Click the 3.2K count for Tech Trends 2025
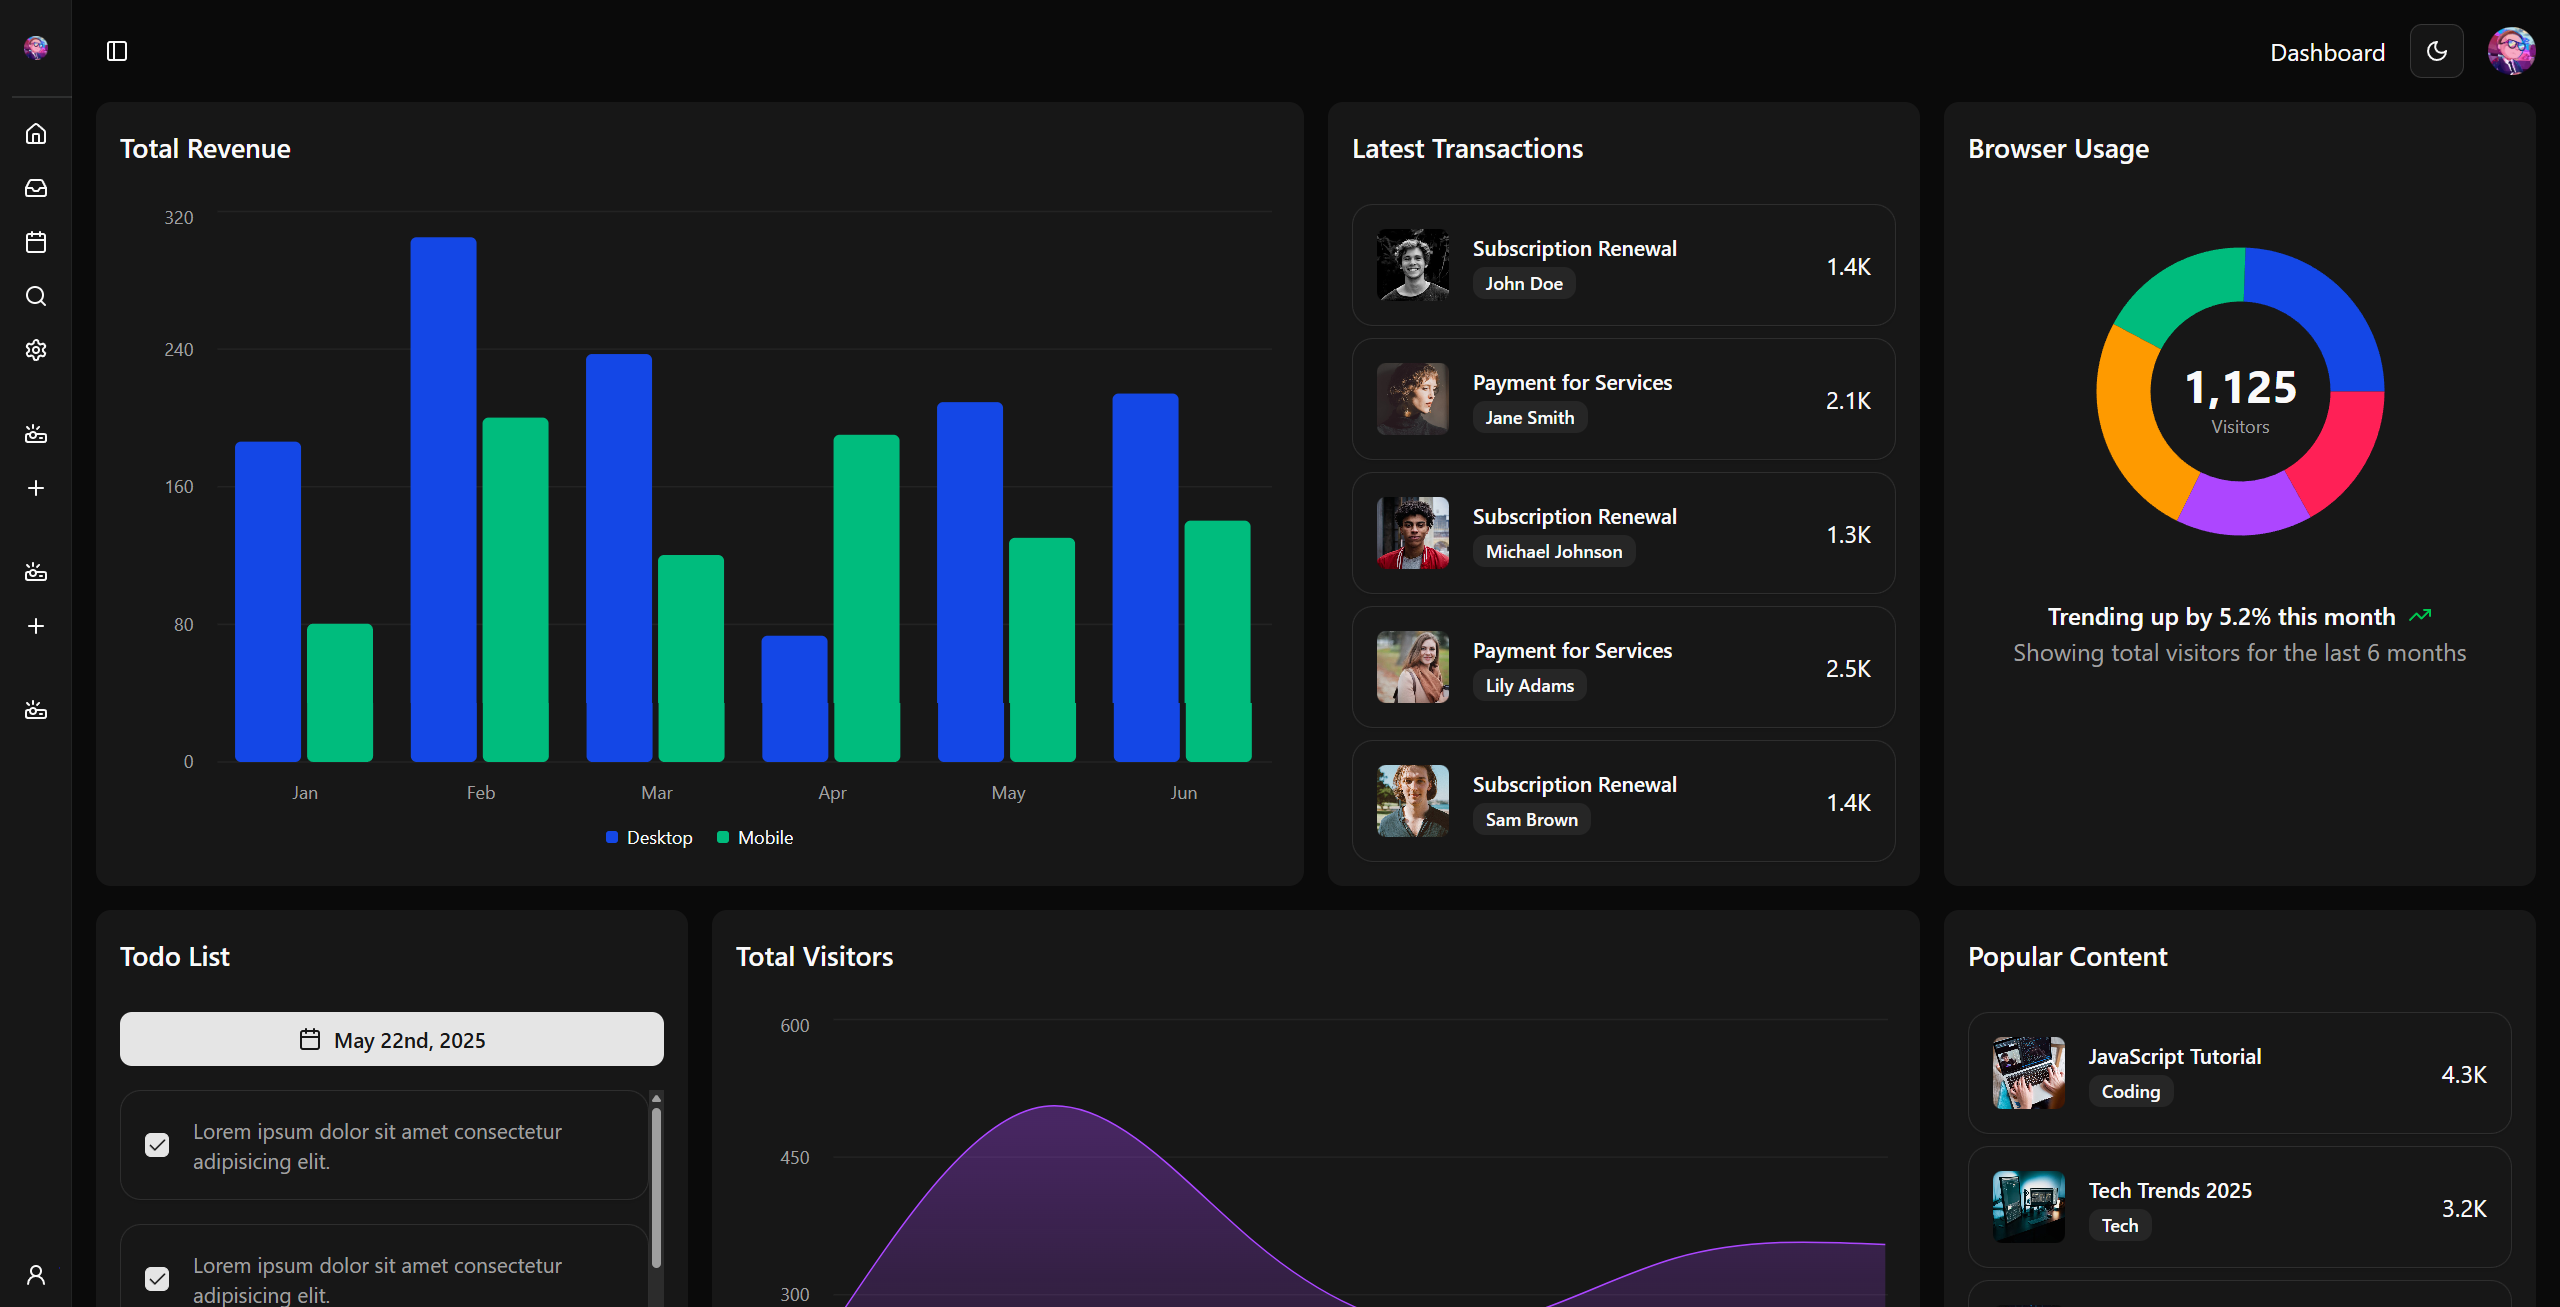Screen dimensions: 2560x1307 (2464, 1208)
